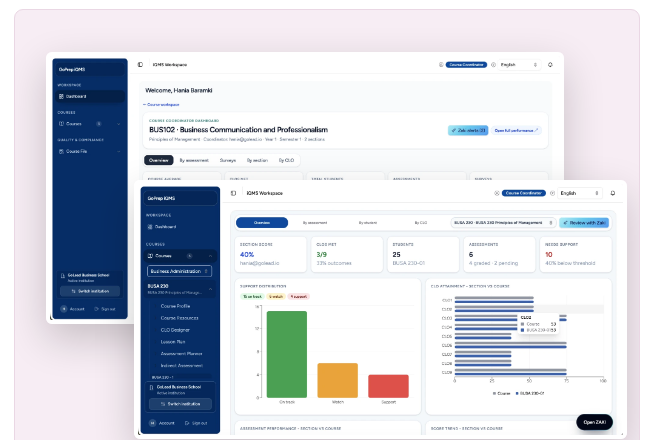Click green 'on track' legend pill
Viewport: 660px width, 440px height.
coord(252,296)
